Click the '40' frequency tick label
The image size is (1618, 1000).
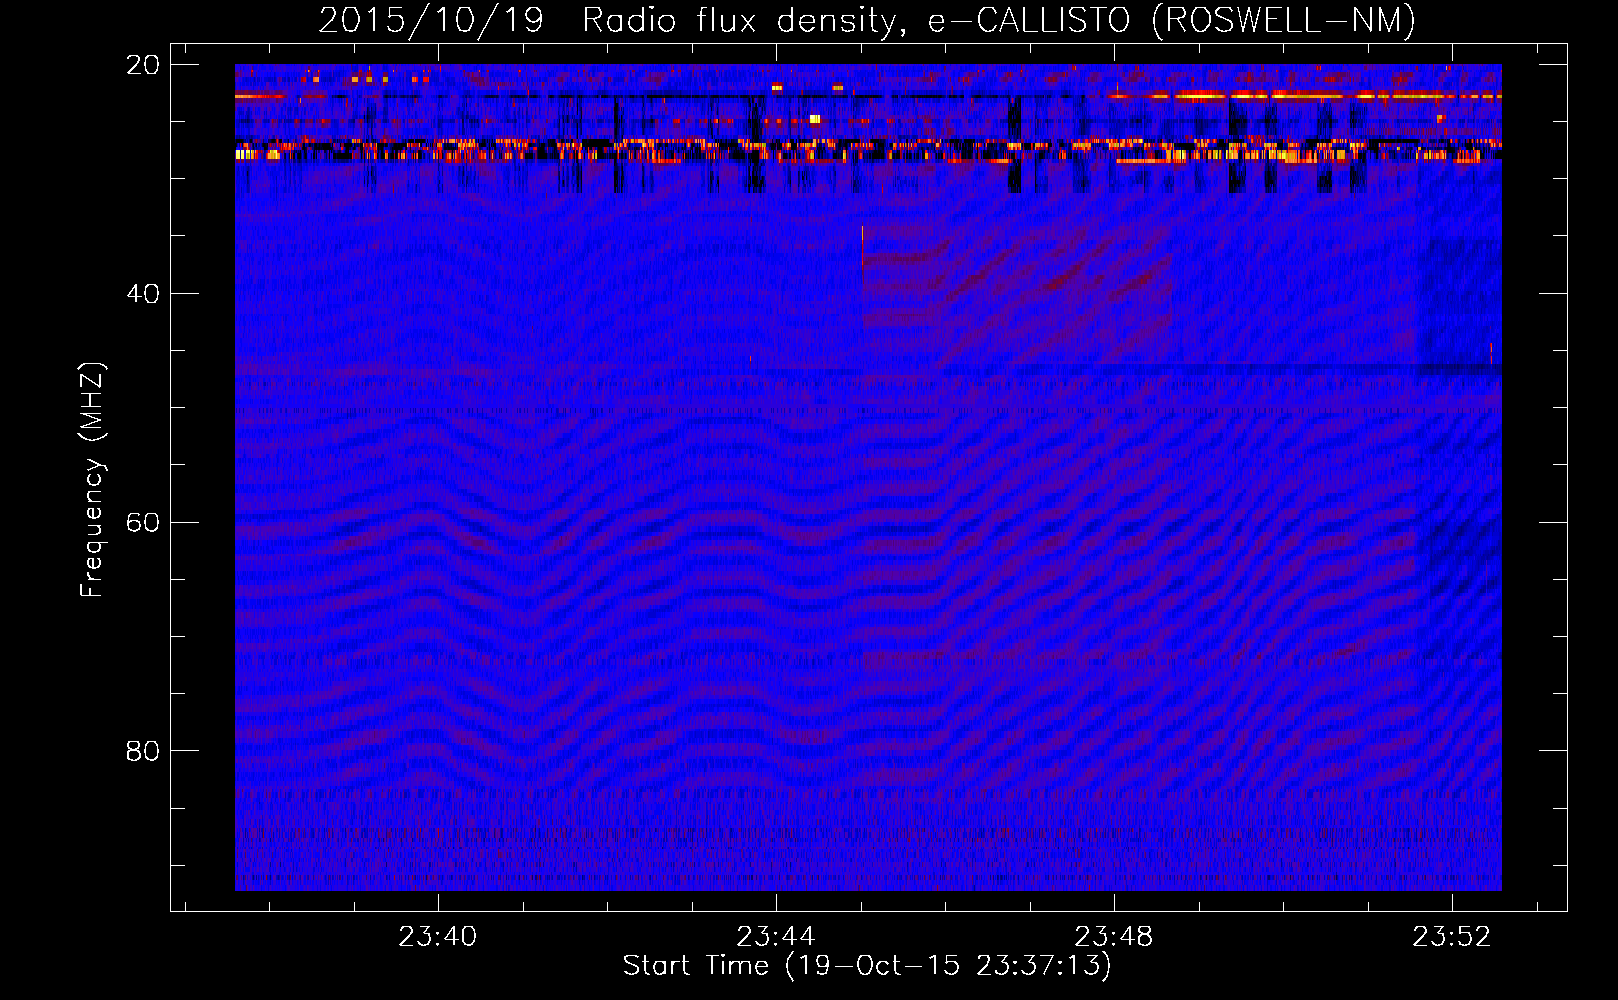pos(142,294)
